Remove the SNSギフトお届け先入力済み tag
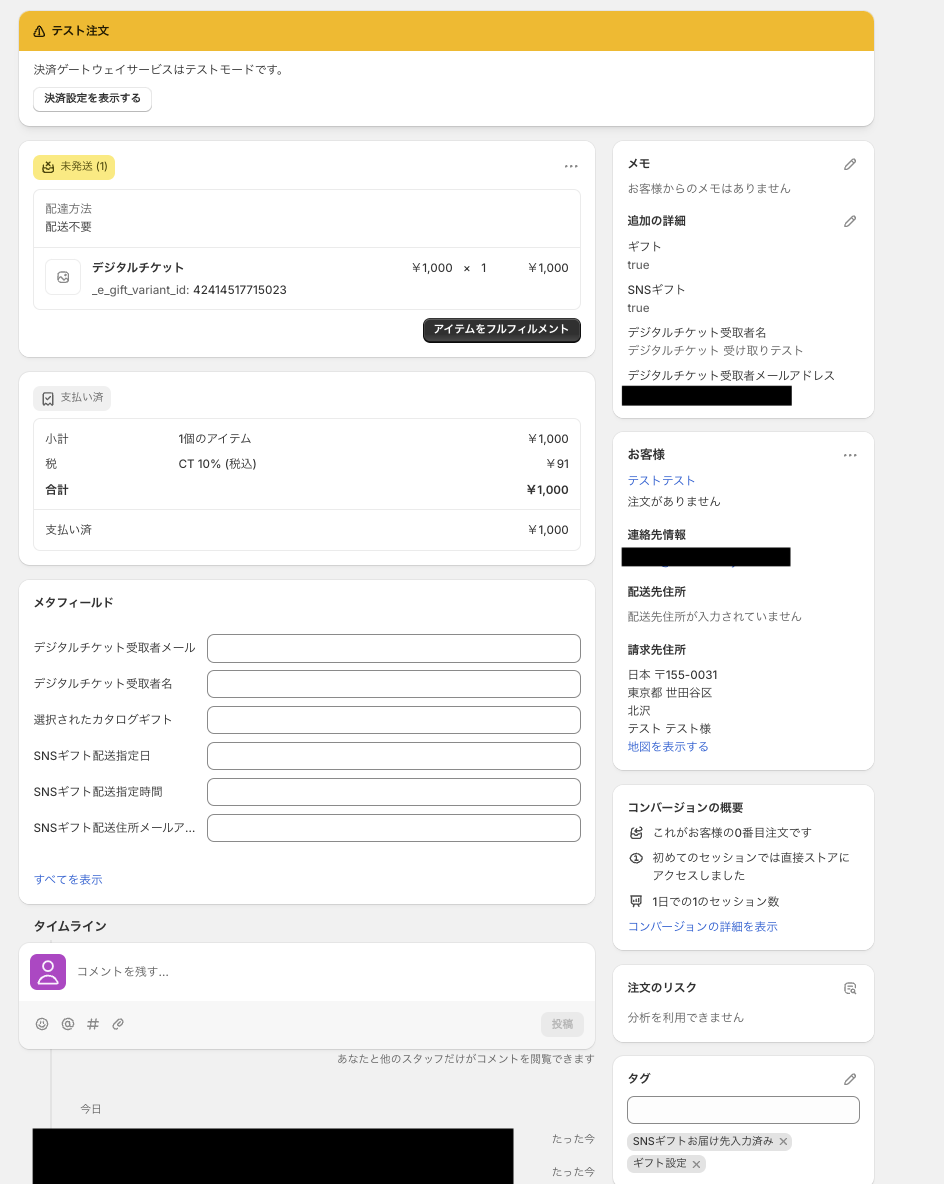The height and width of the screenshot is (1184, 944). point(783,1141)
